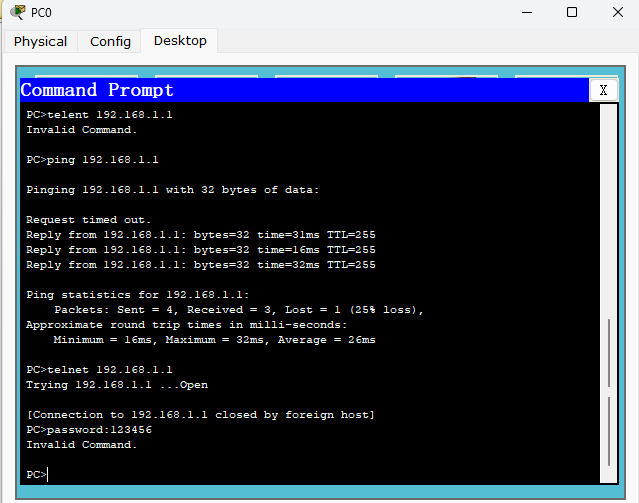Click the PC> prompt input line at bottom
This screenshot has height=503, width=639.
click(37, 474)
